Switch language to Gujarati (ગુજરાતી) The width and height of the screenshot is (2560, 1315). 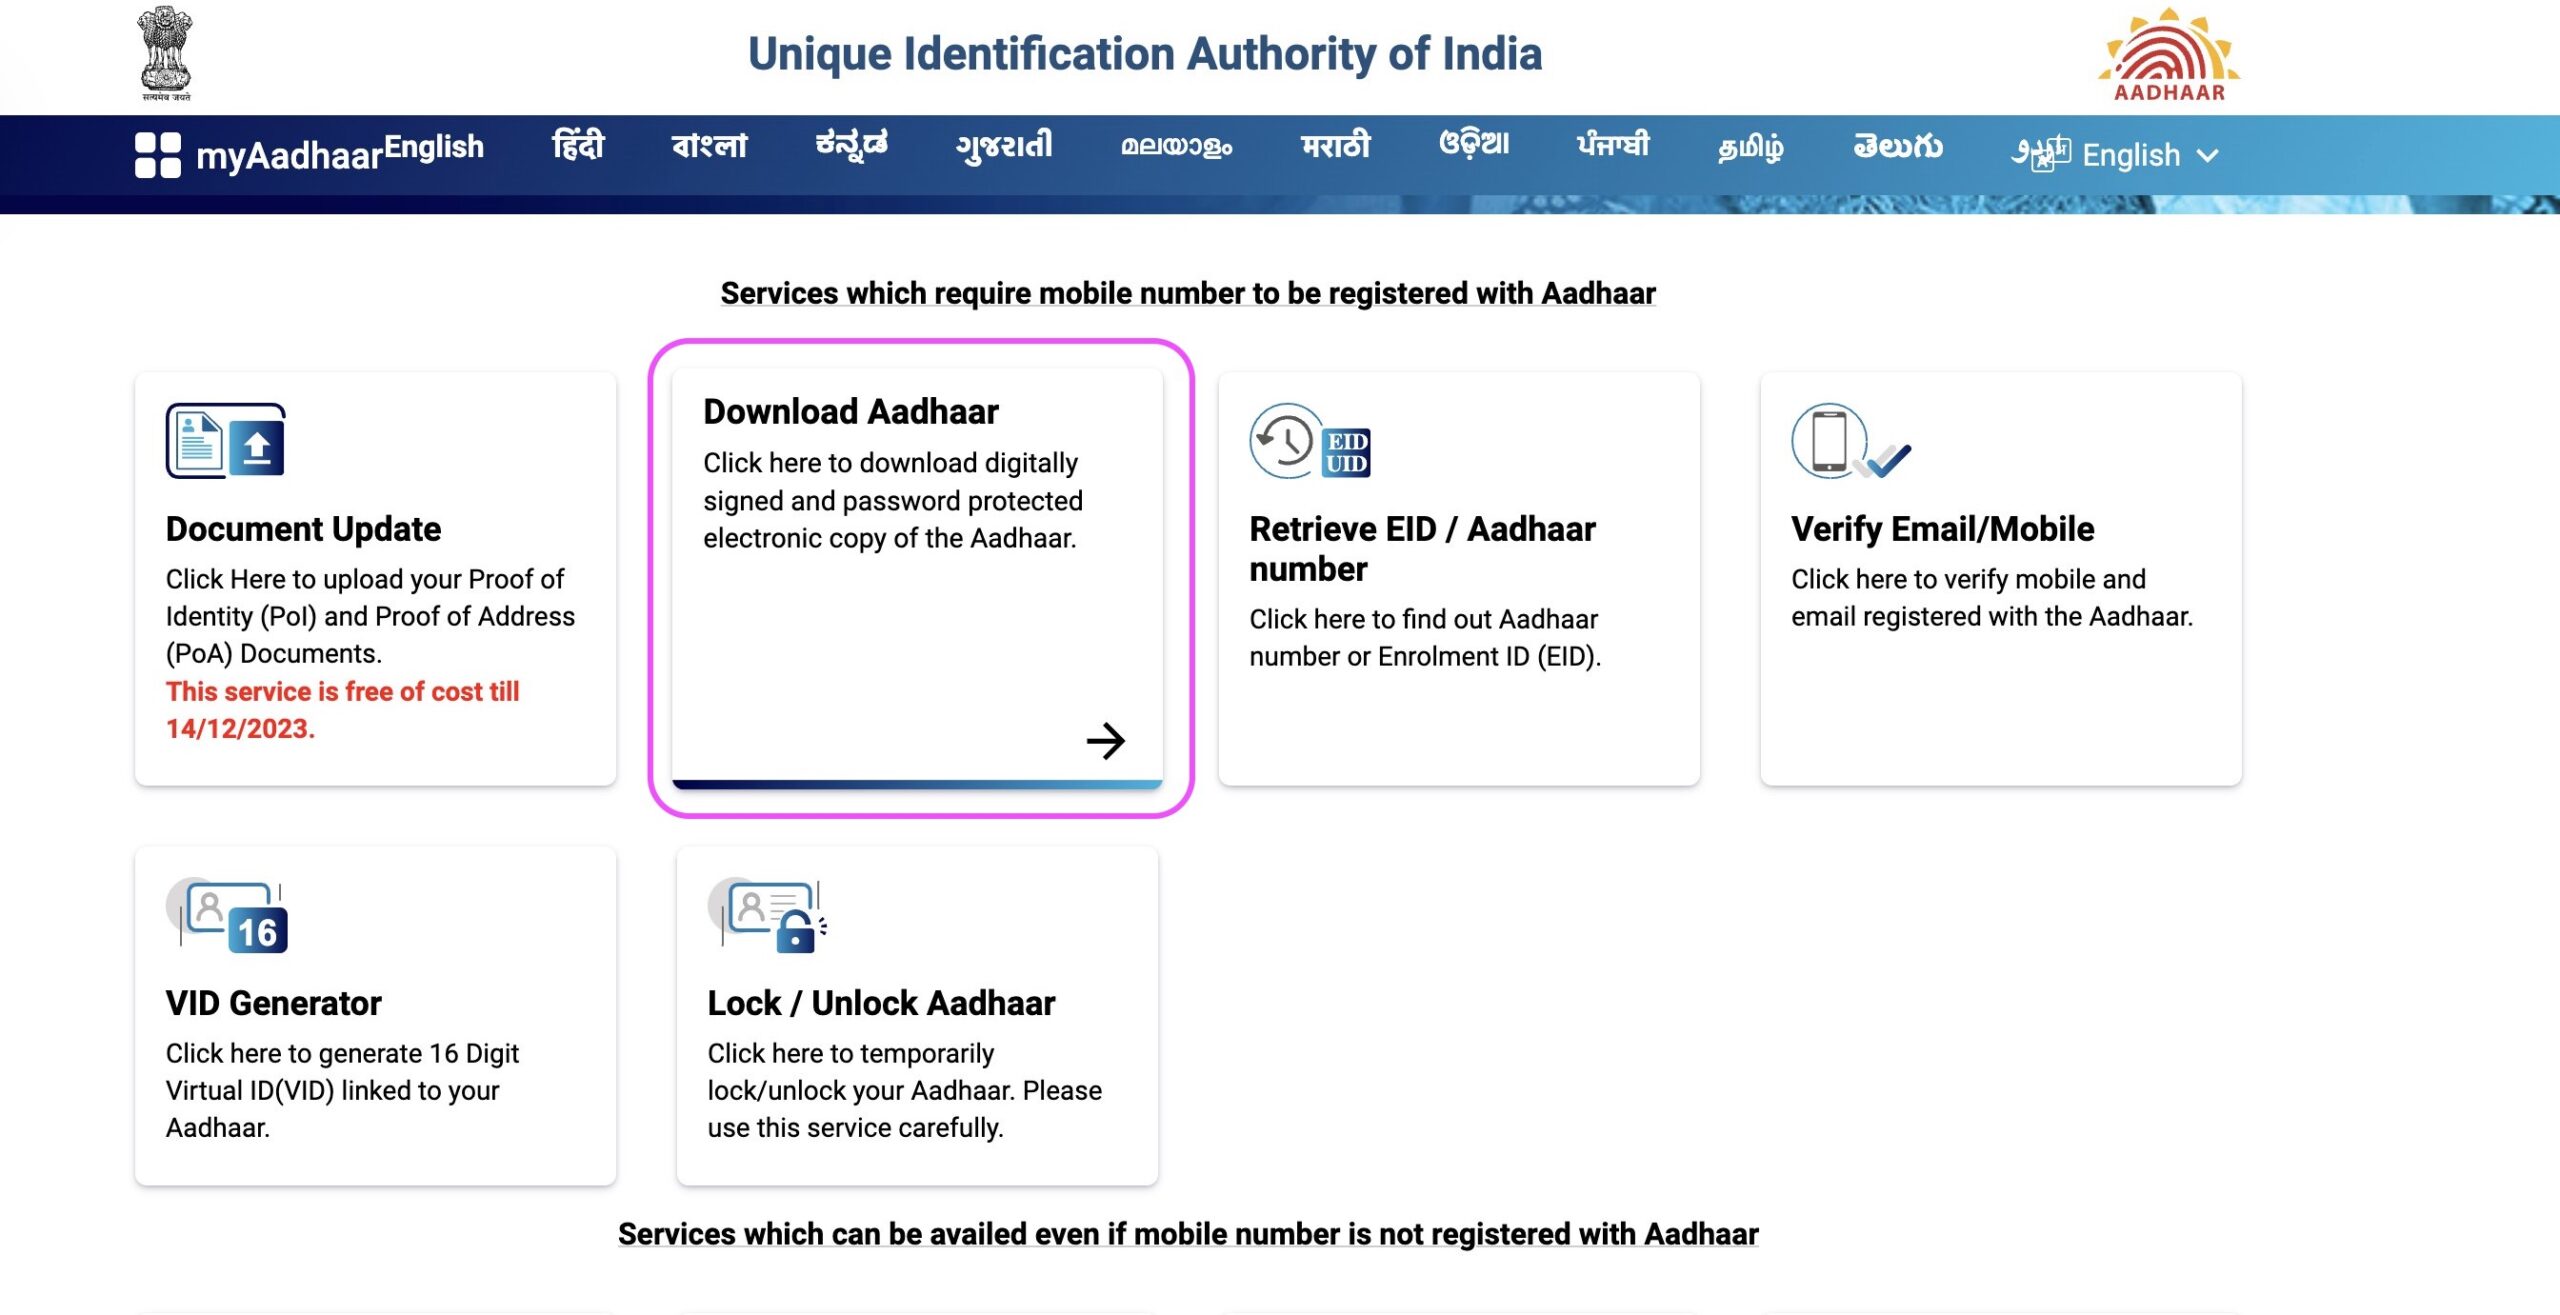point(1004,147)
